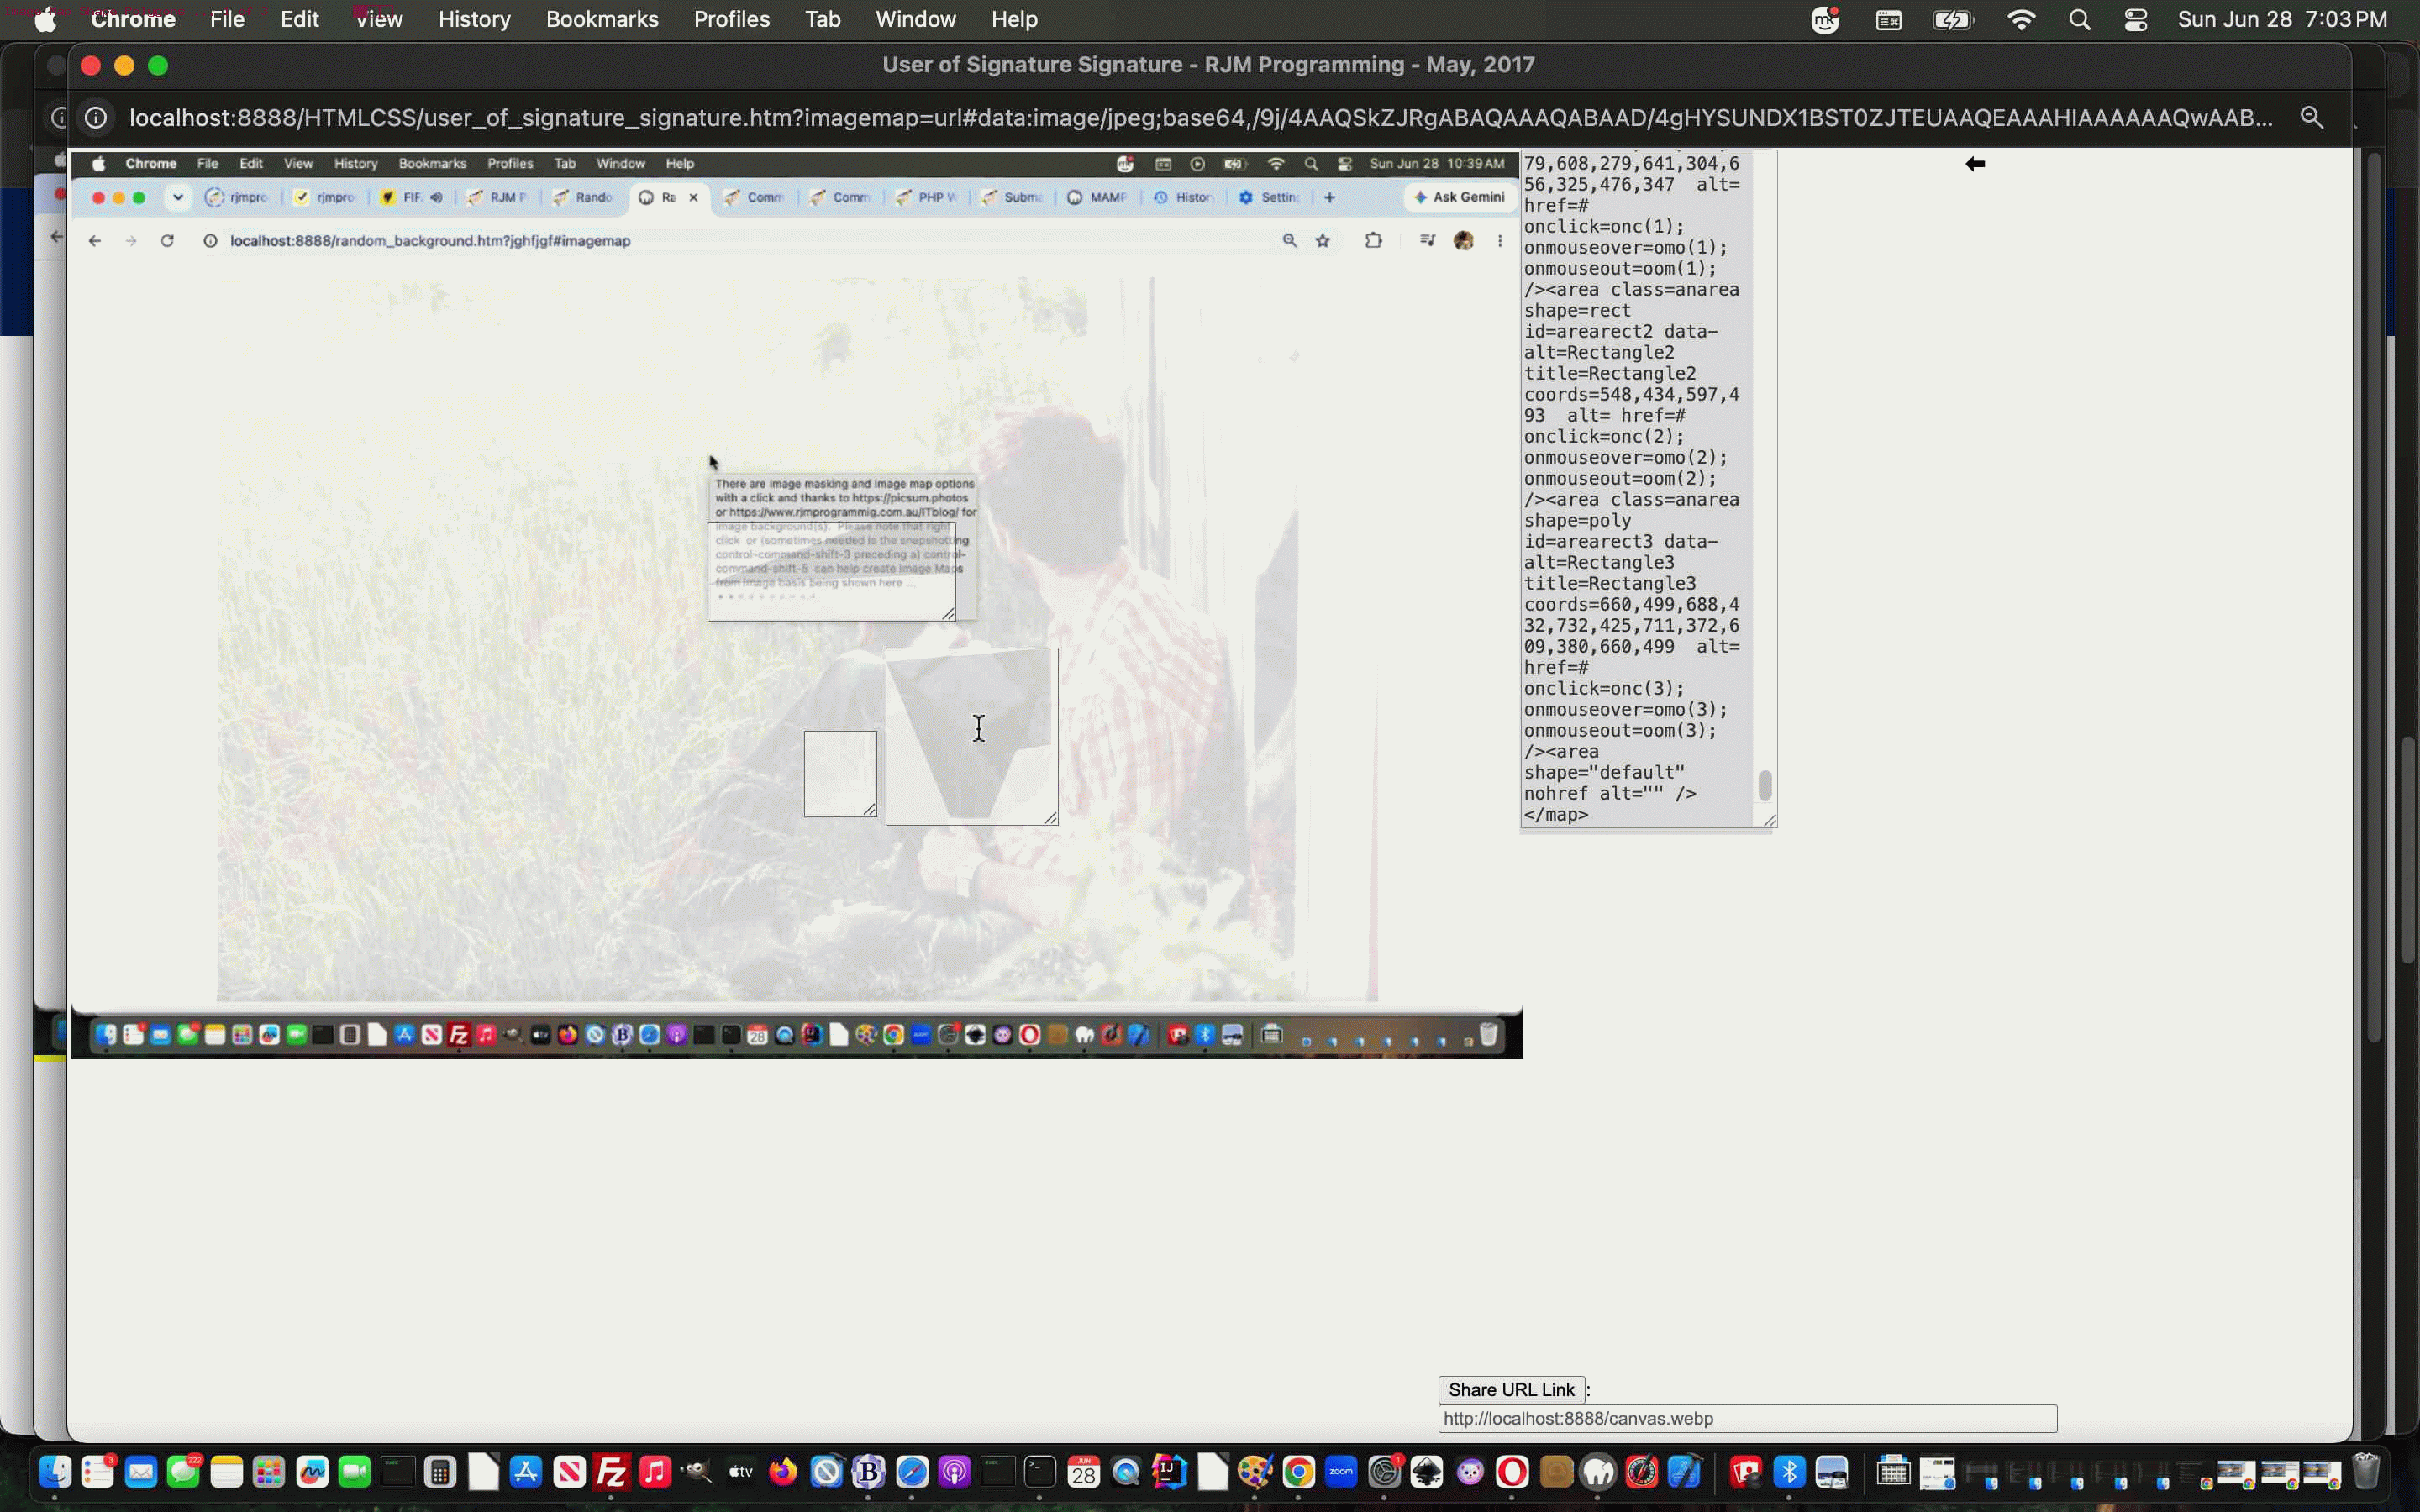The image size is (2420, 1512).
Task: Open Safari from the Dock
Action: click(x=912, y=1472)
